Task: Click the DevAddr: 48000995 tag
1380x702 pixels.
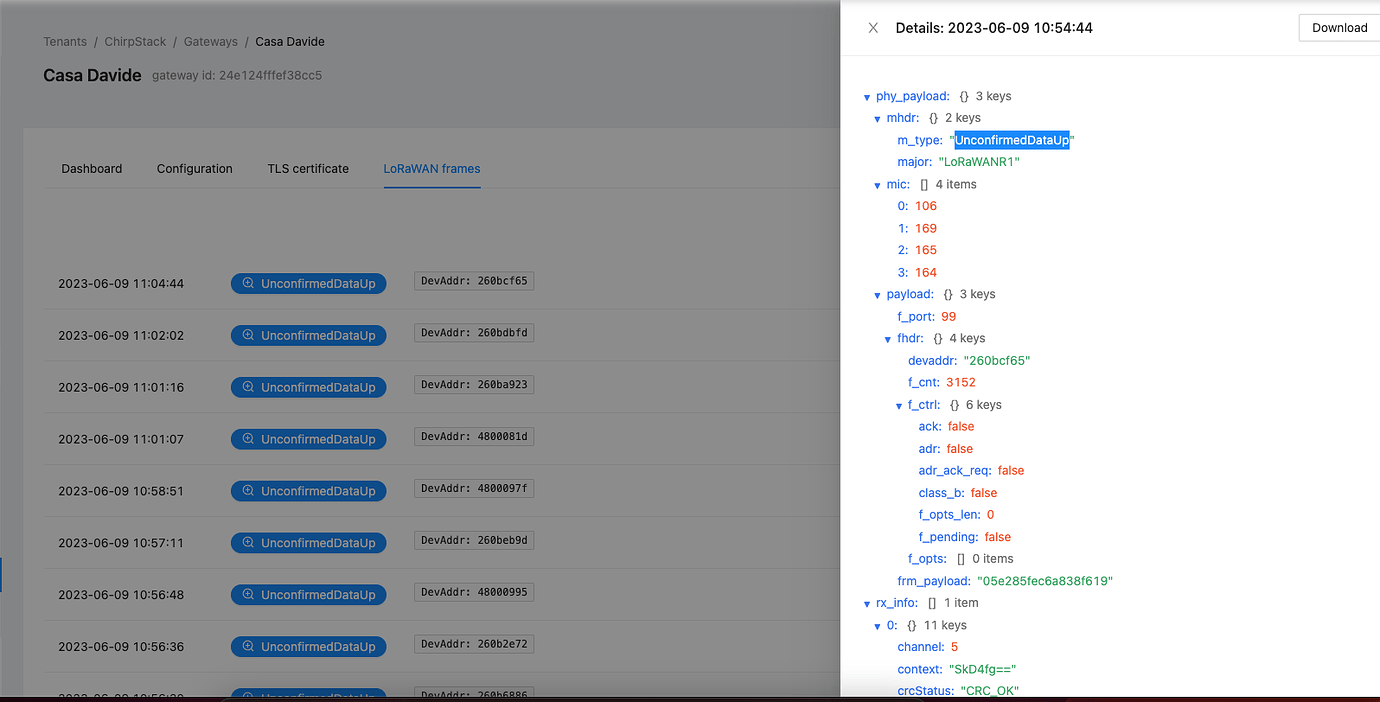Action: (x=474, y=592)
